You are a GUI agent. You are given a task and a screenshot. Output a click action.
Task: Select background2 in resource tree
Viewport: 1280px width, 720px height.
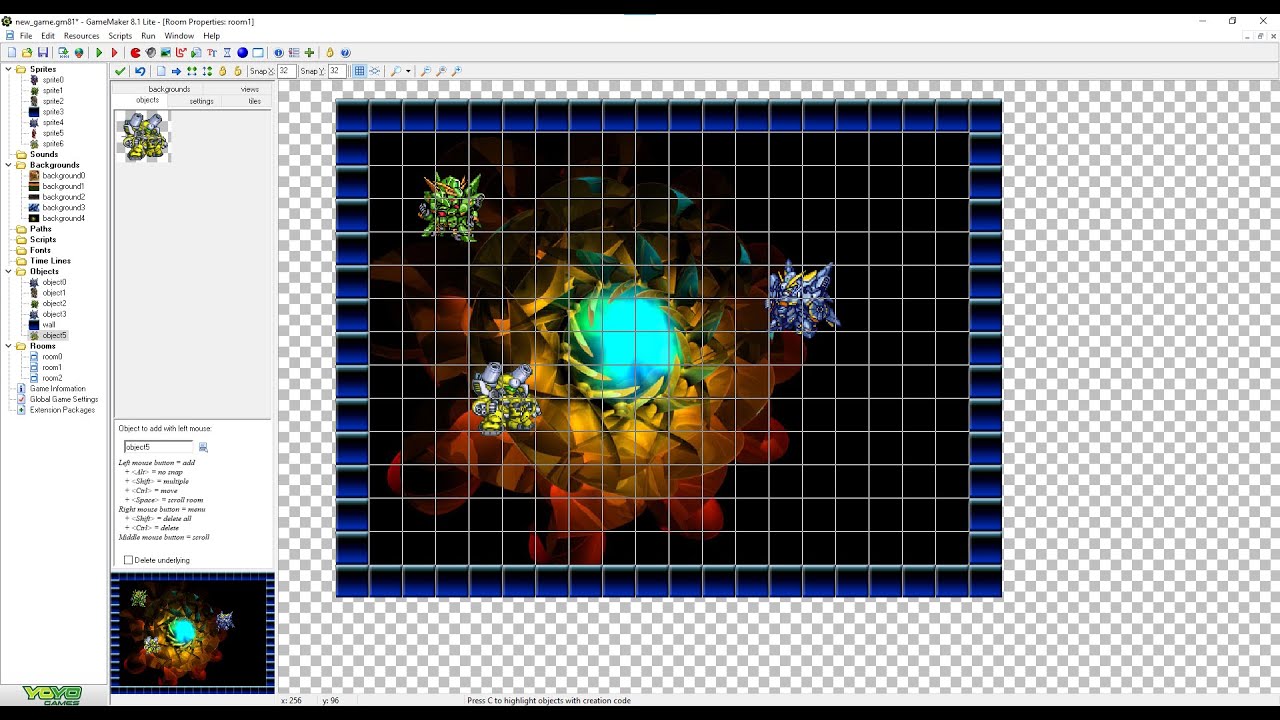point(63,197)
